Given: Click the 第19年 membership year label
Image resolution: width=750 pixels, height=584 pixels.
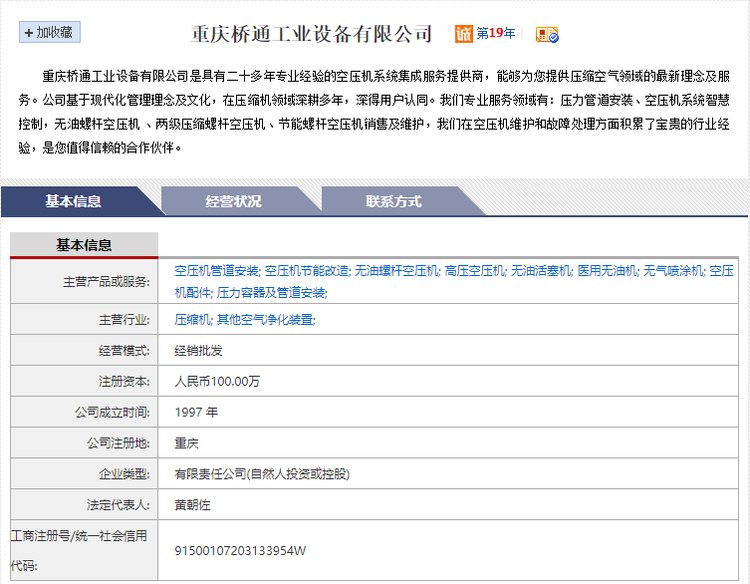Looking at the screenshot, I should click(x=496, y=34).
